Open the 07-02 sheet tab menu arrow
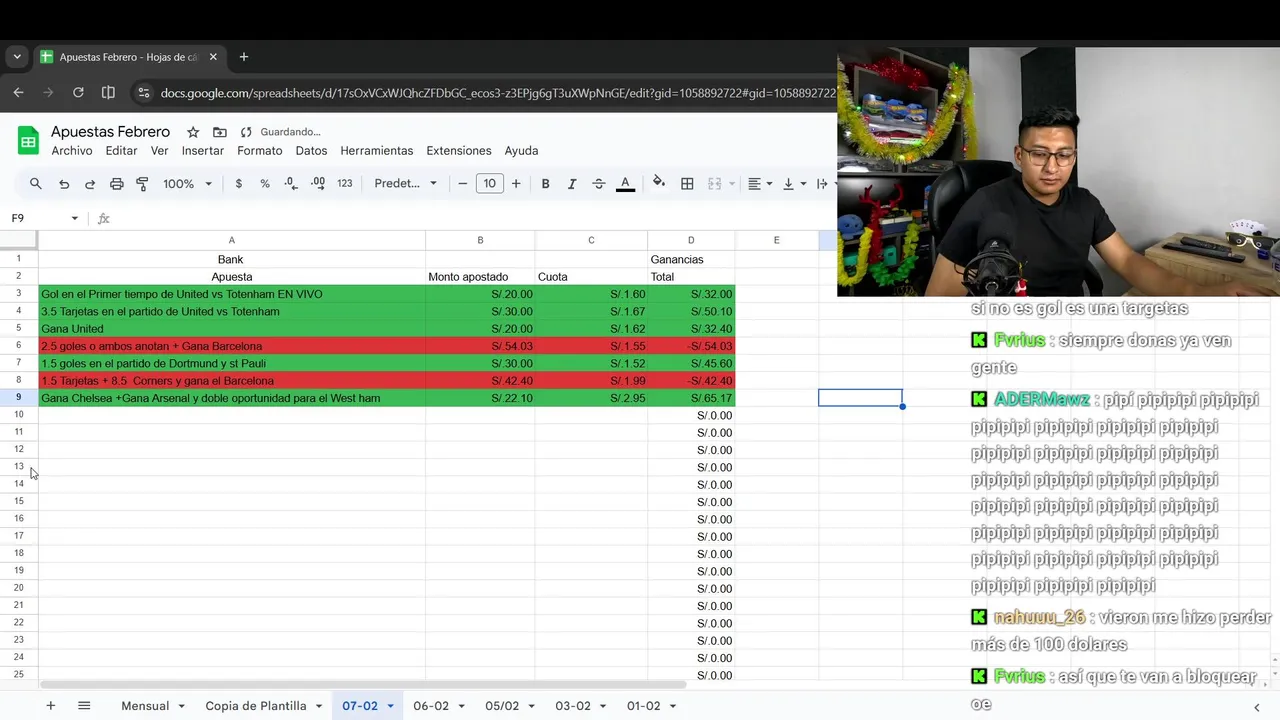The image size is (1280, 720). coord(390,706)
